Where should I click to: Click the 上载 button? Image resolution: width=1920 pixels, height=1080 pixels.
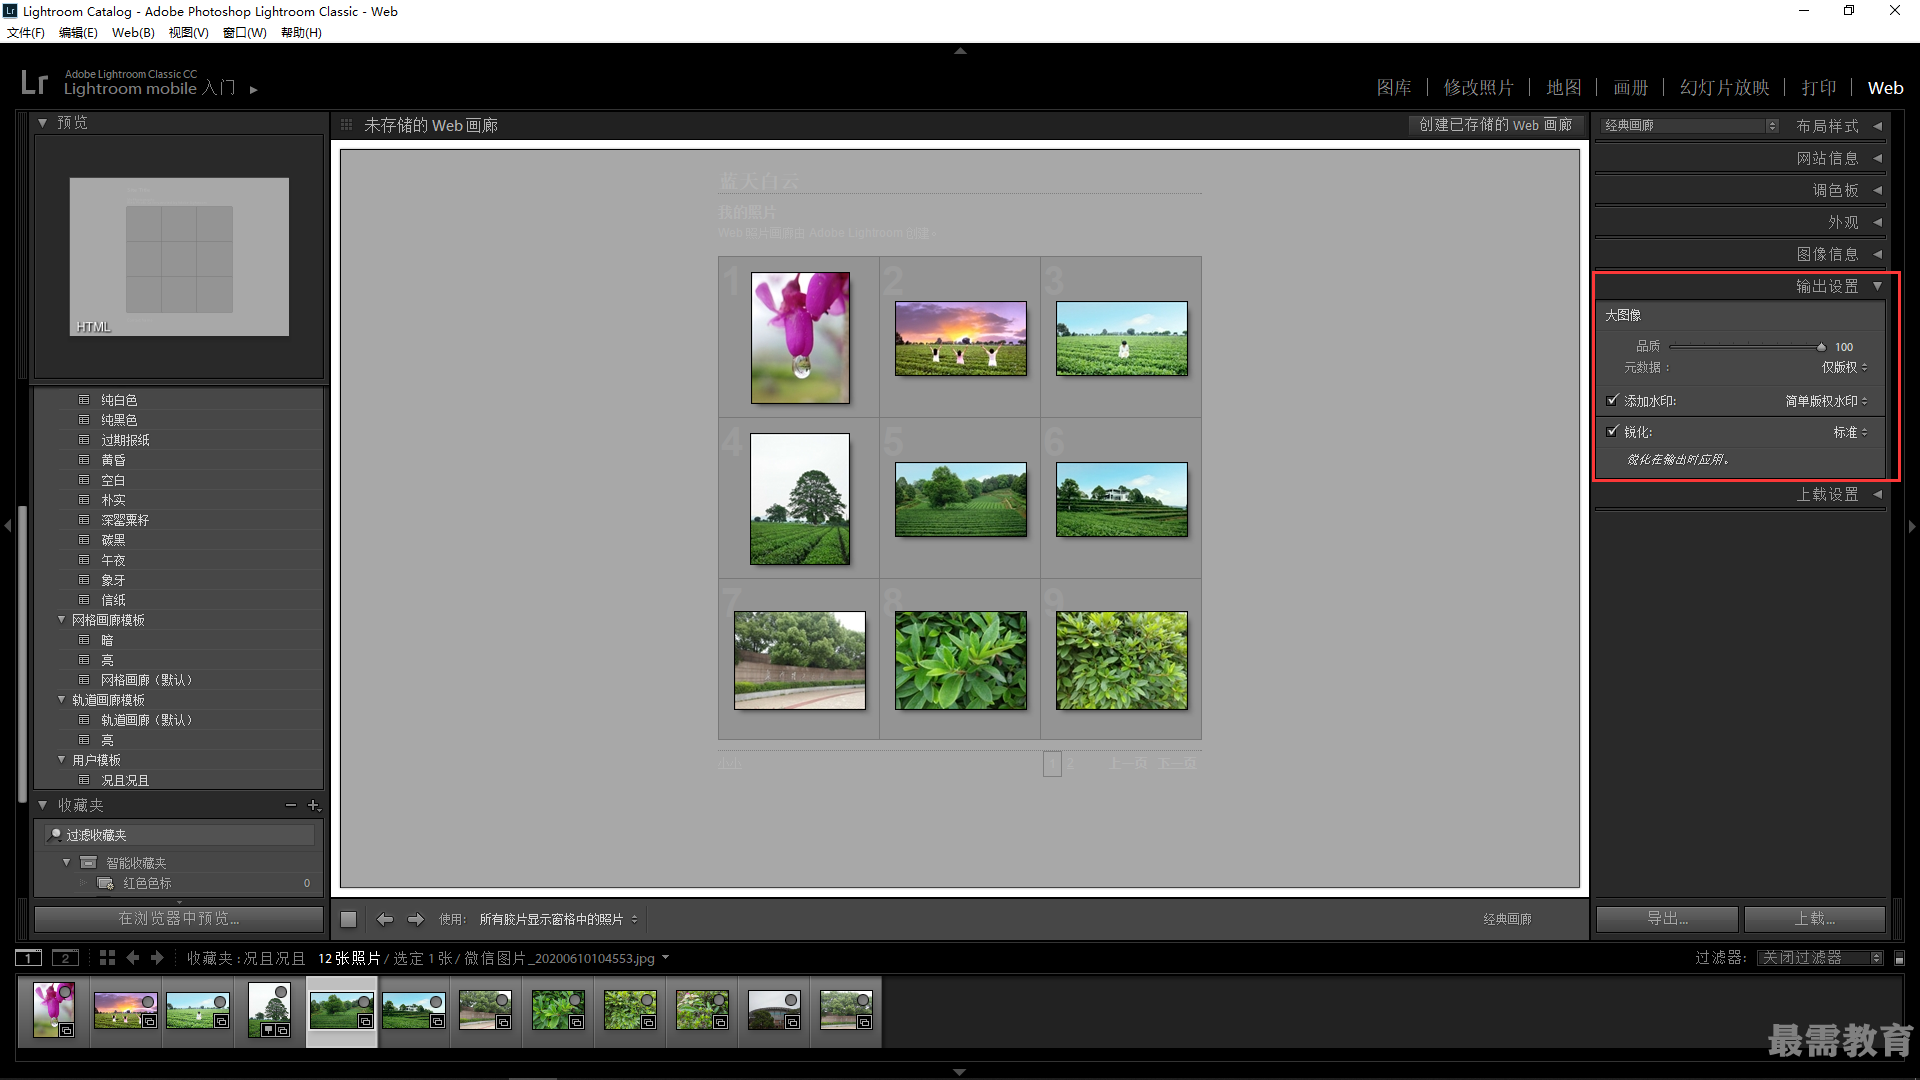tap(1815, 918)
